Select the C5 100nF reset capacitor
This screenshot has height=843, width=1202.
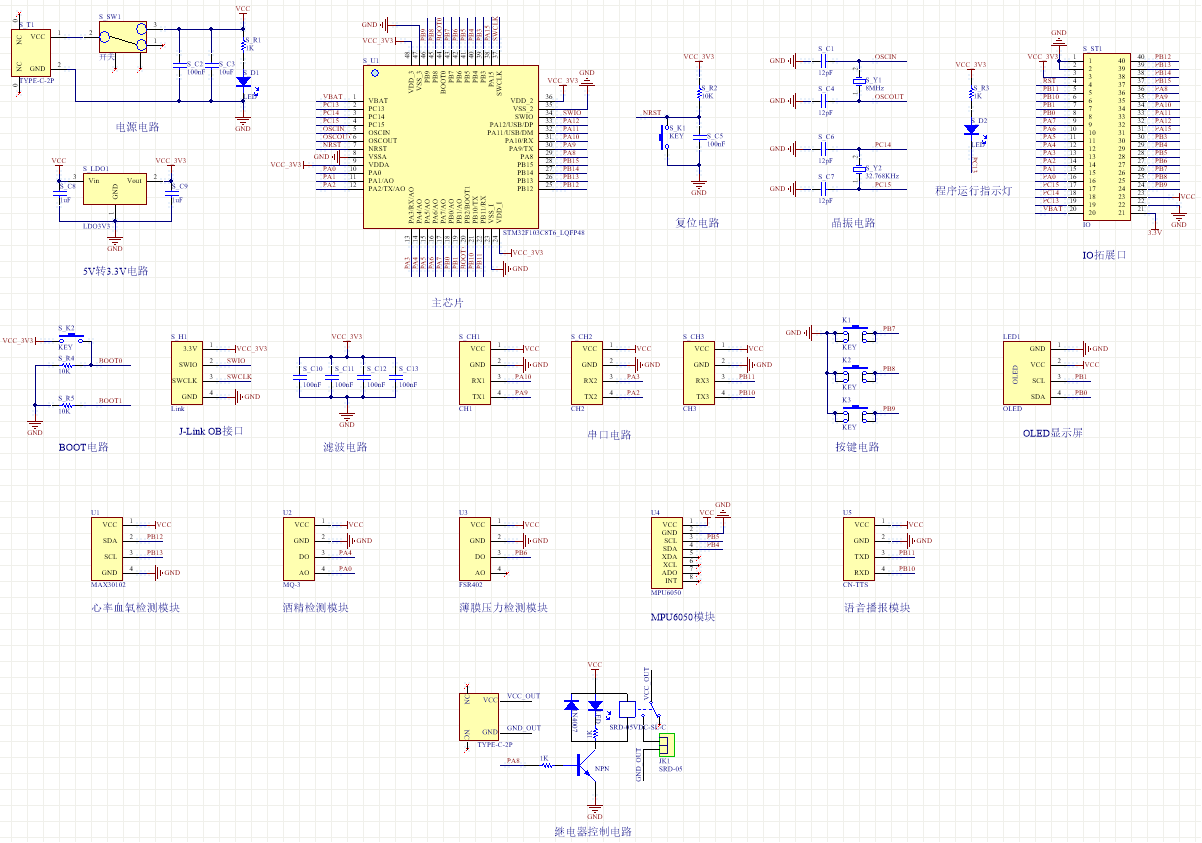pos(699,137)
